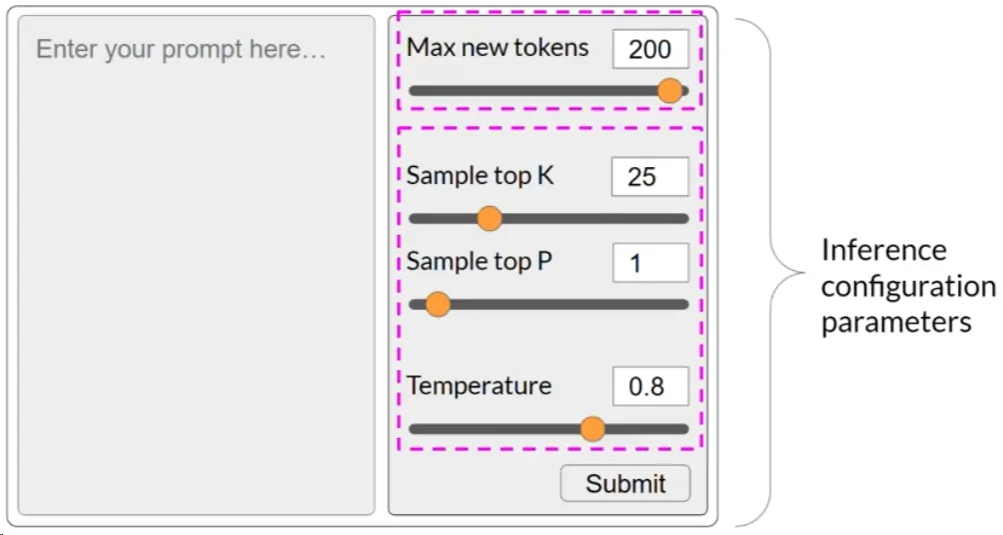Click left end of Max new tokens track
Image resolution: width=1003 pixels, height=535 pixels.
coord(414,91)
